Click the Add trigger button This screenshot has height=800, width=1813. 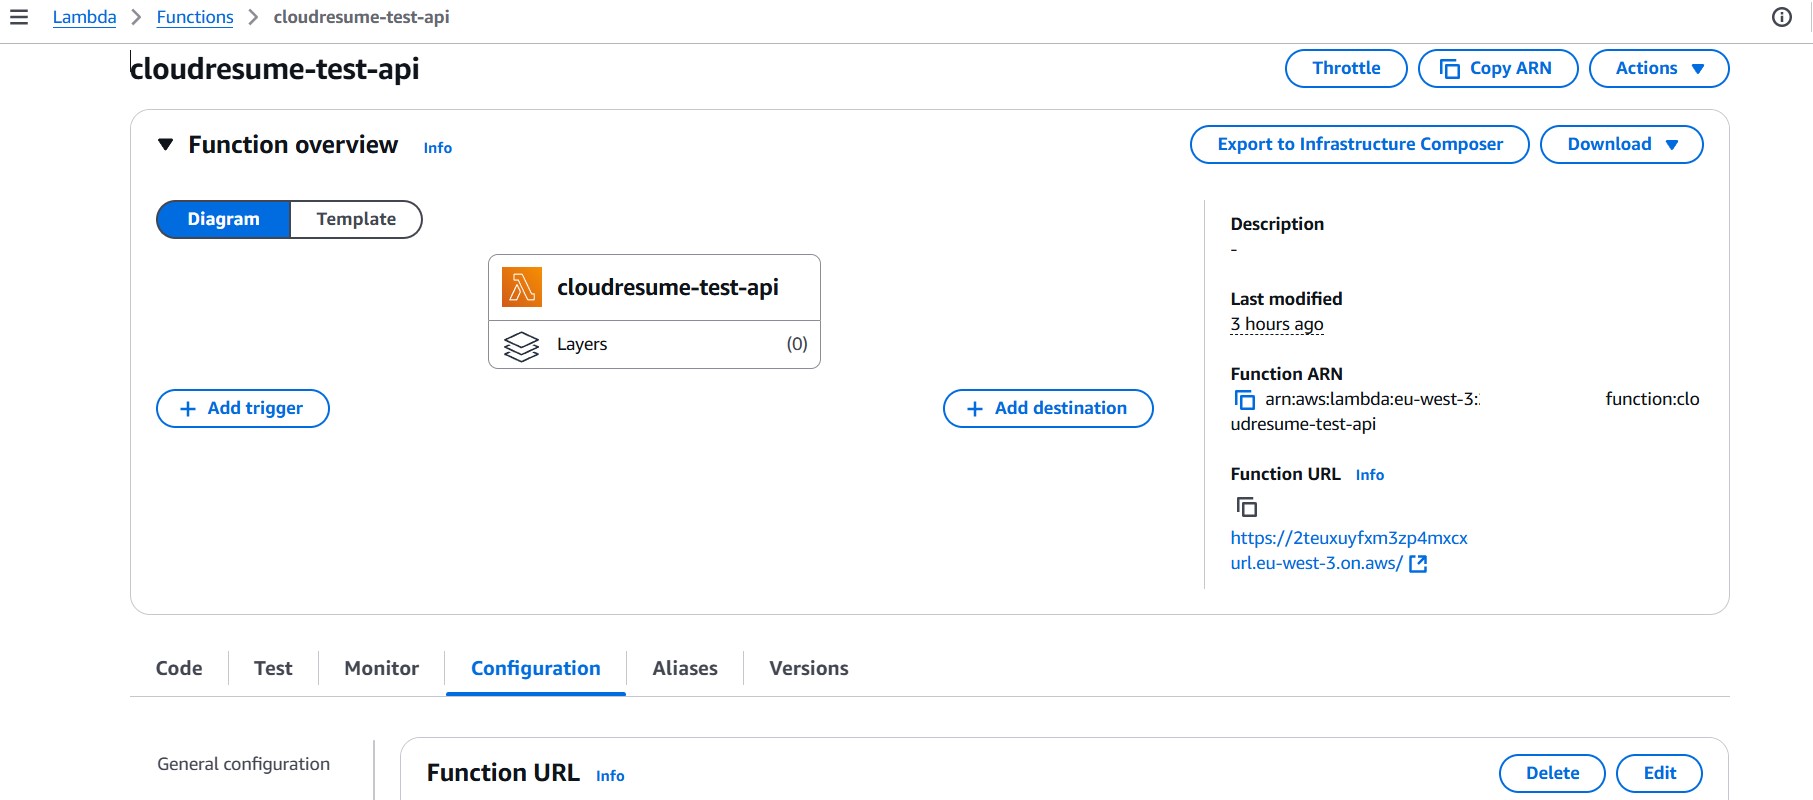(x=243, y=408)
